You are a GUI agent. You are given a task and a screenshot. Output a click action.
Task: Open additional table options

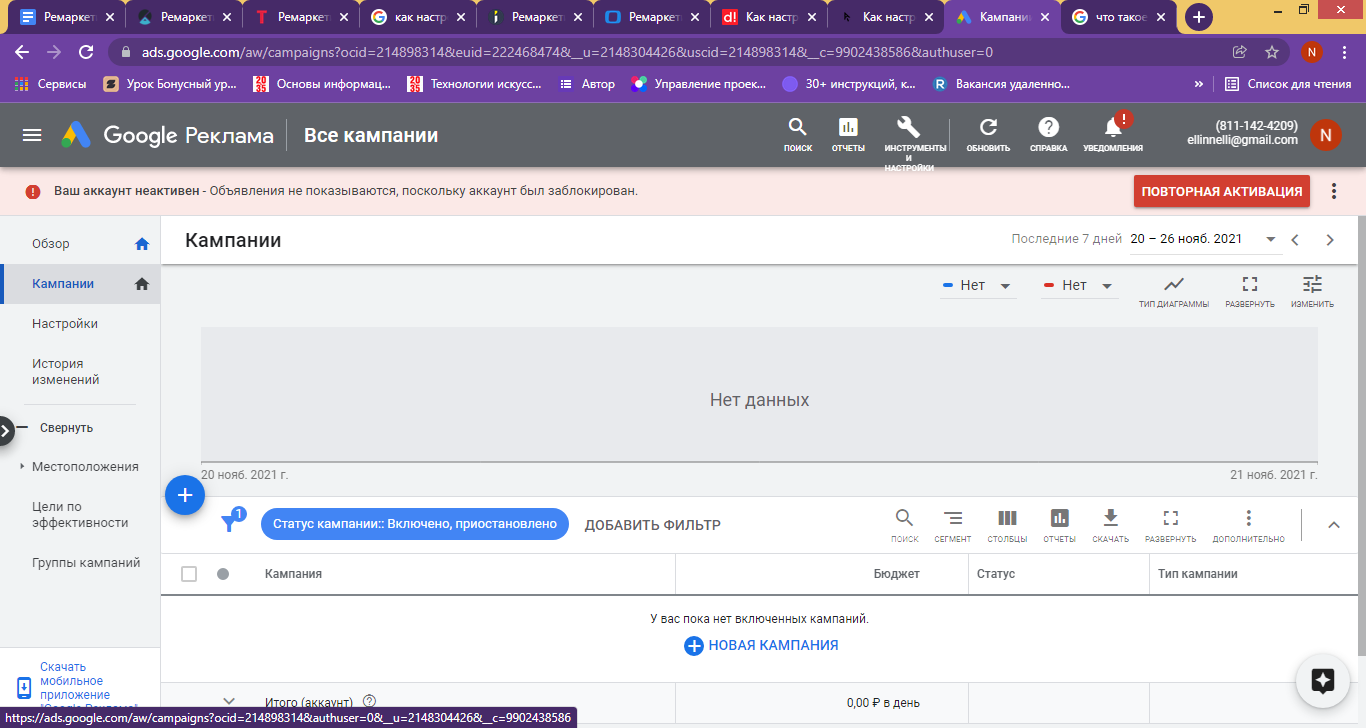[1248, 525]
